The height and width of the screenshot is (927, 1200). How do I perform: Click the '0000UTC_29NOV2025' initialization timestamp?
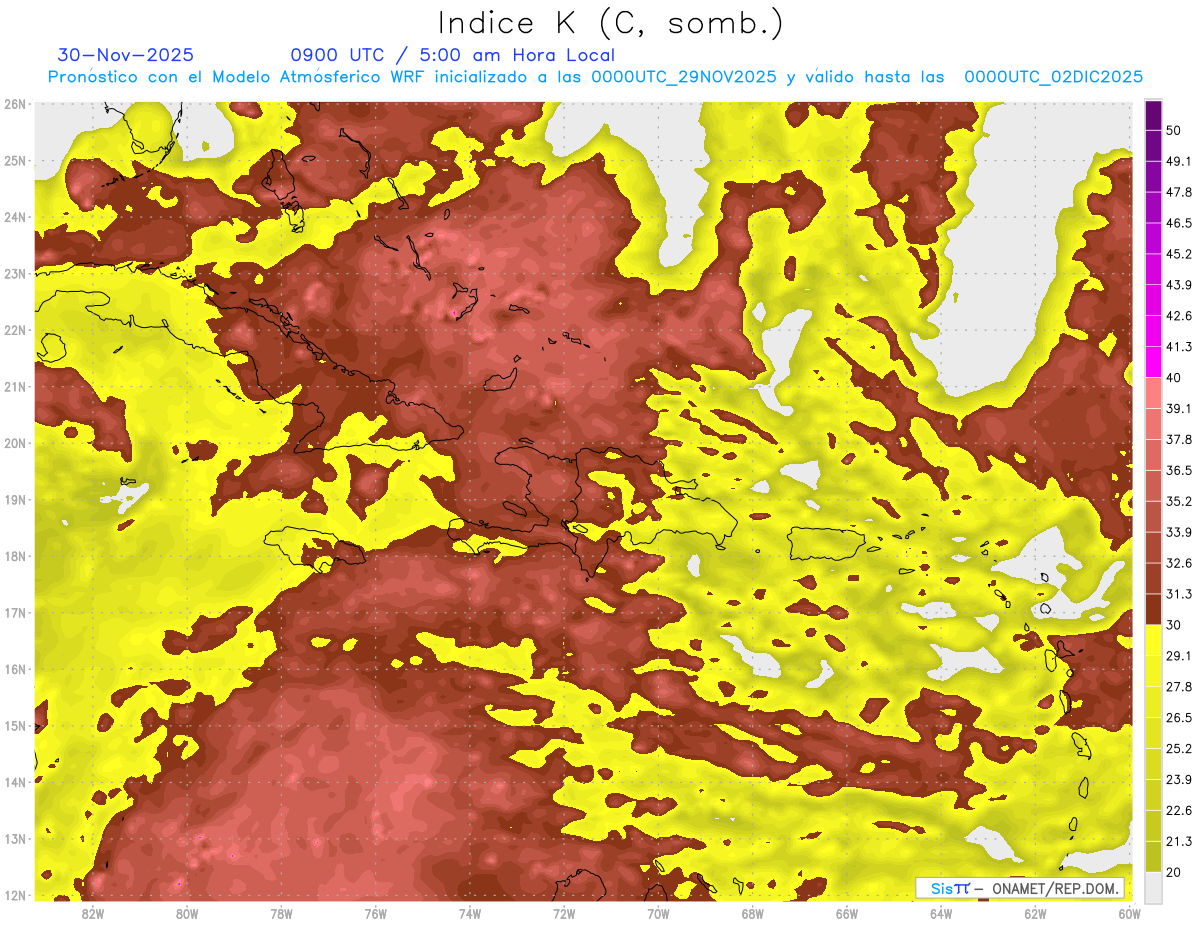pos(684,77)
